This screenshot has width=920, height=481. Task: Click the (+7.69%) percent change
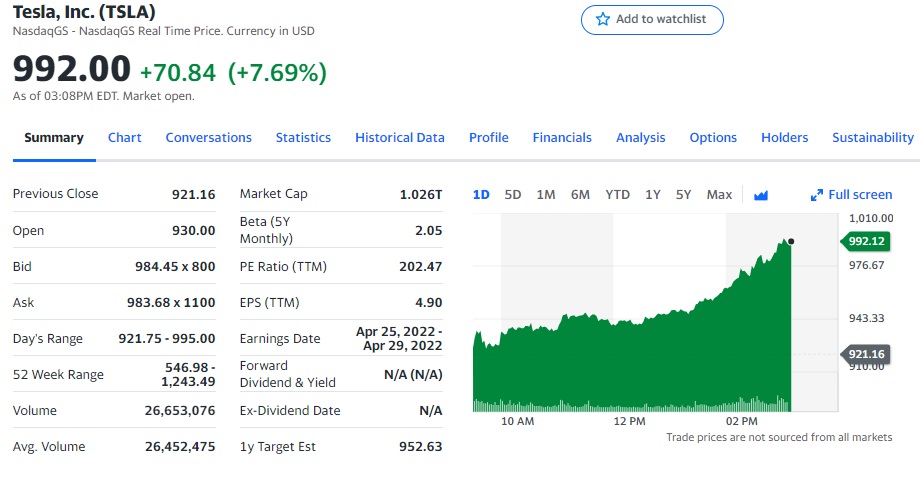[x=277, y=73]
